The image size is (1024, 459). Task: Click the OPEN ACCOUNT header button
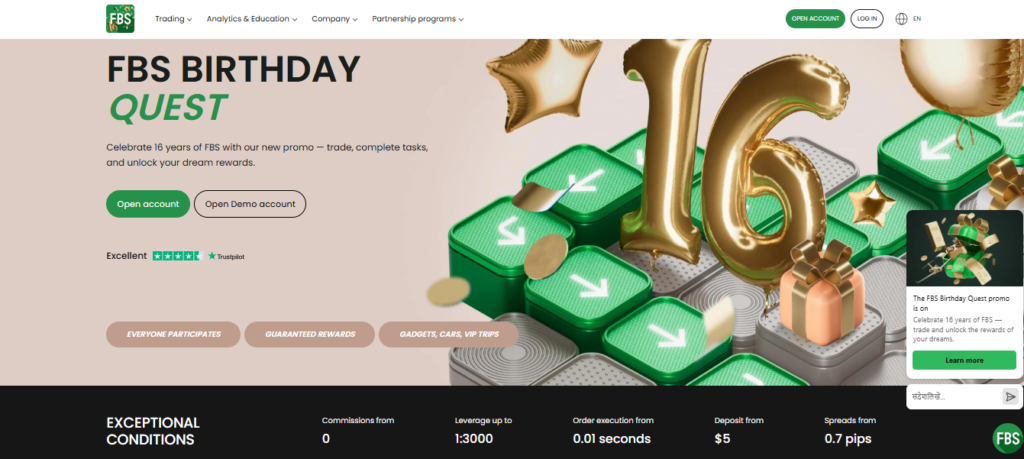point(815,19)
